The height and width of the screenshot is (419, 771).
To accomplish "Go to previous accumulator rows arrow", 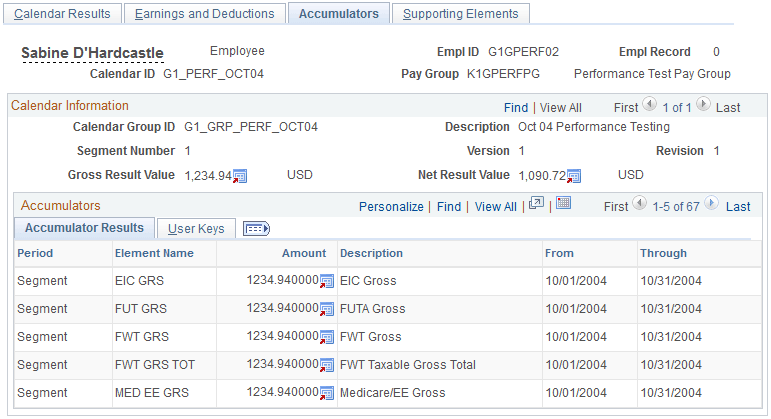I will [639, 203].
